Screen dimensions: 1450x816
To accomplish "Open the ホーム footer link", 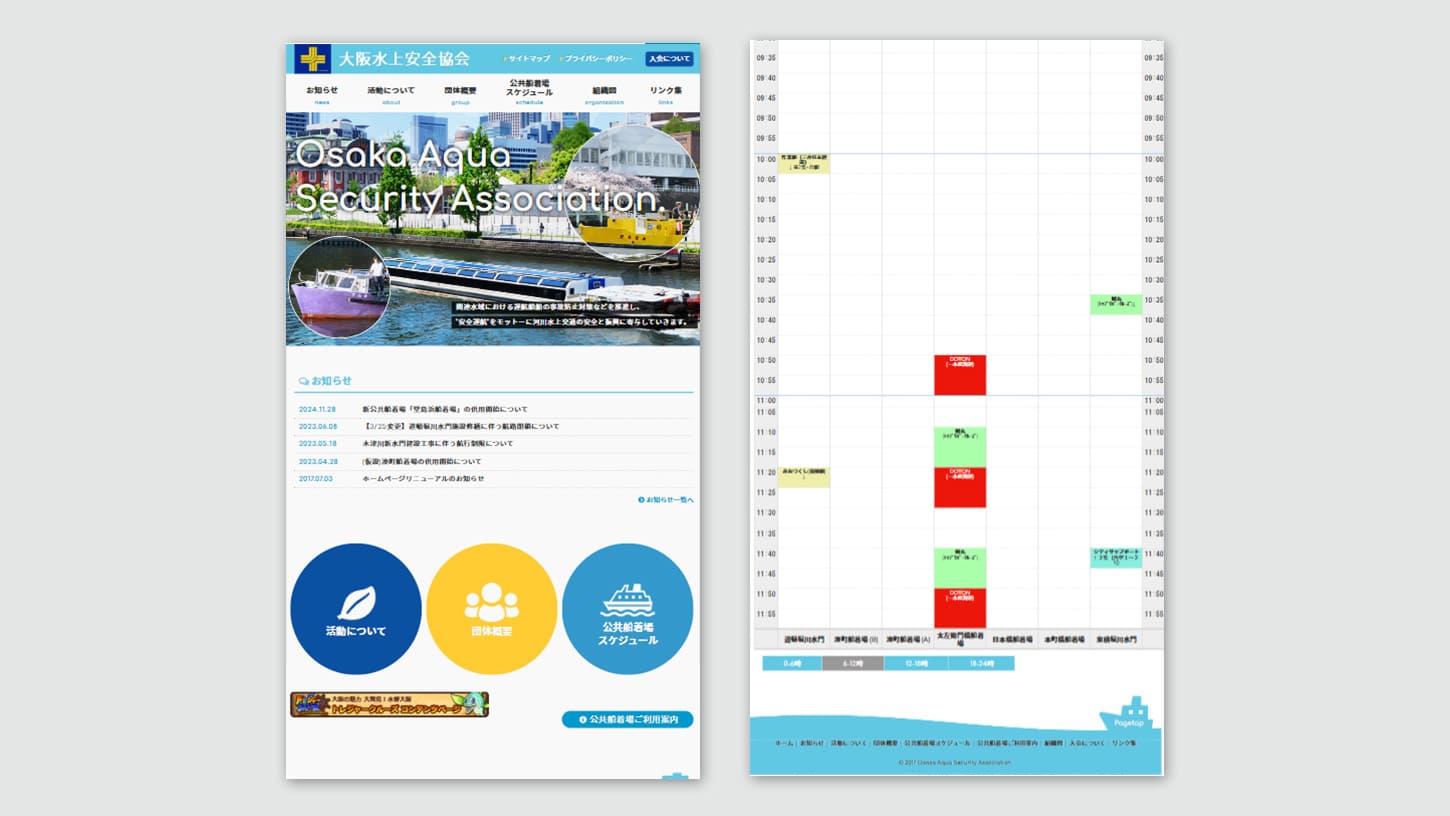I will pyautogui.click(x=784, y=743).
